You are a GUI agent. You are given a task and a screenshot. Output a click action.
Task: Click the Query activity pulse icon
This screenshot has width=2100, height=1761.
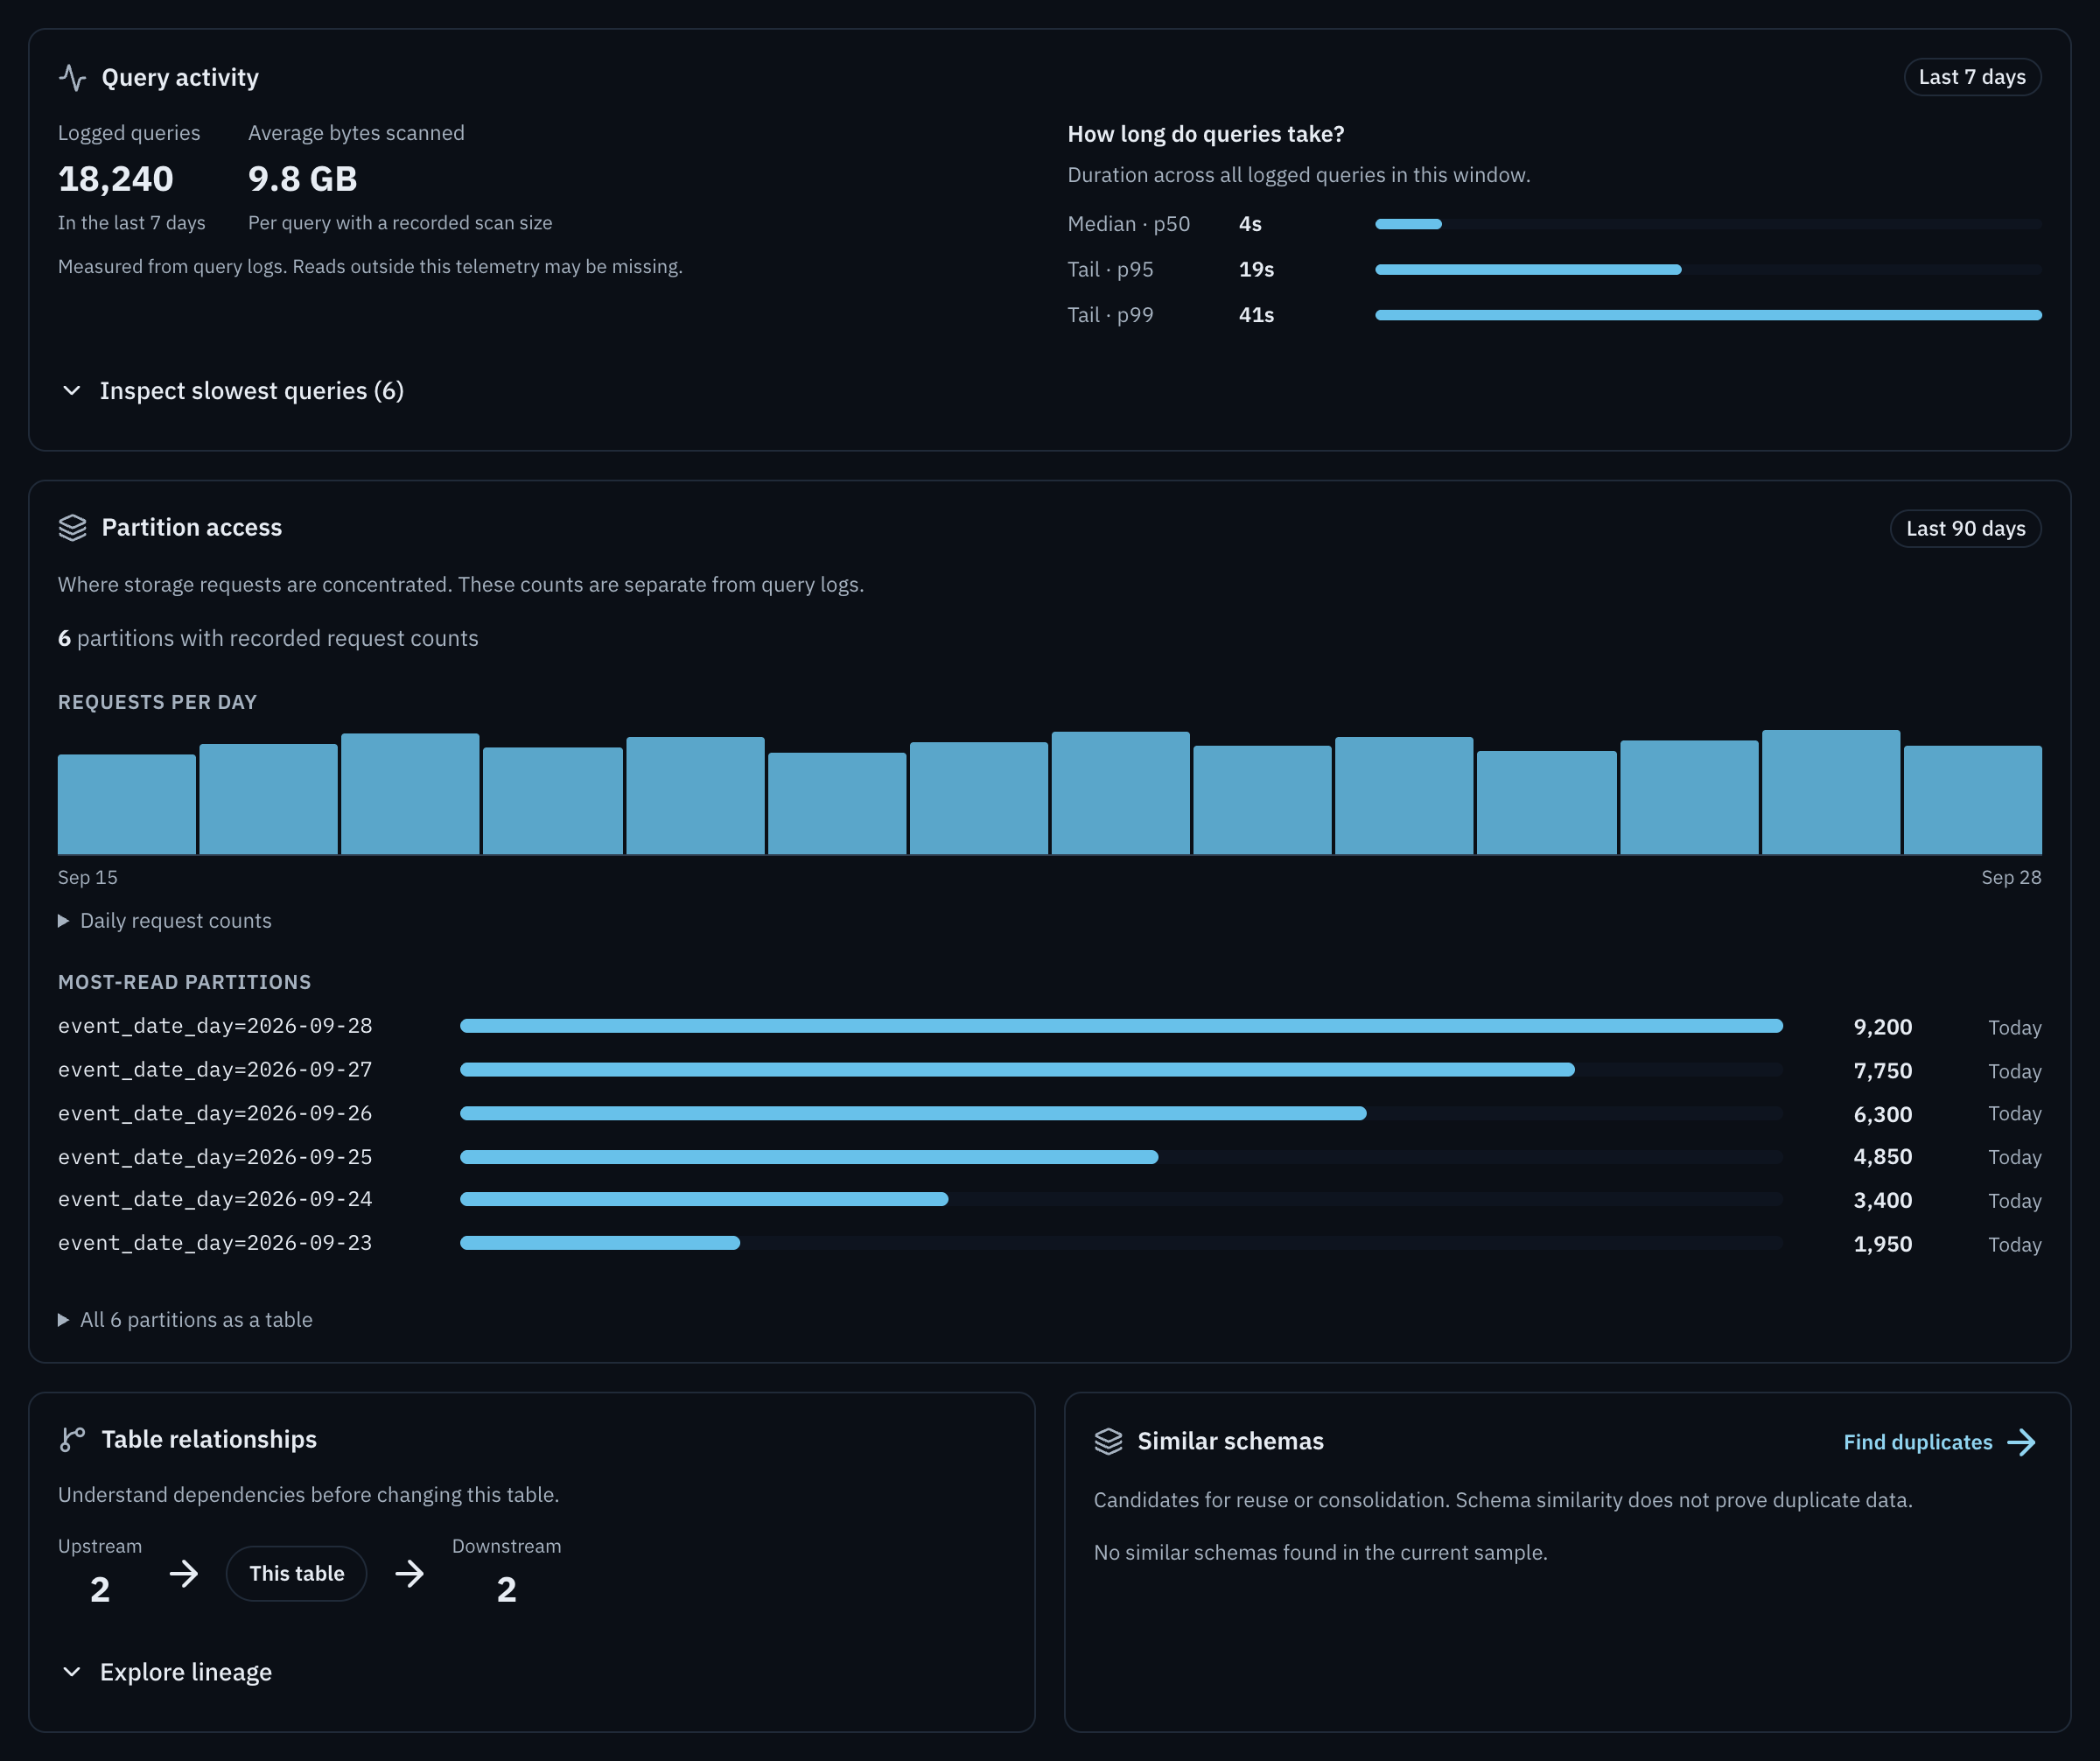click(x=72, y=77)
